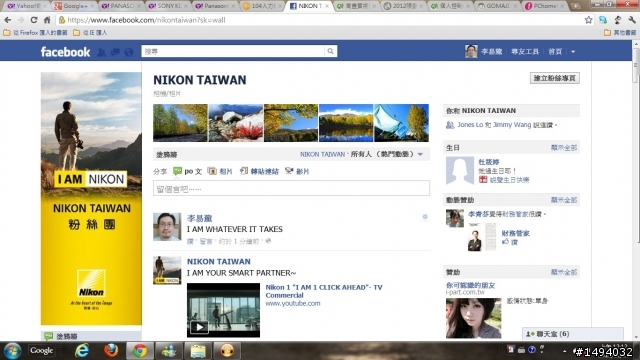Switch to the Google+ browser tab
The height and width of the screenshot is (360, 640).
pos(74,6)
